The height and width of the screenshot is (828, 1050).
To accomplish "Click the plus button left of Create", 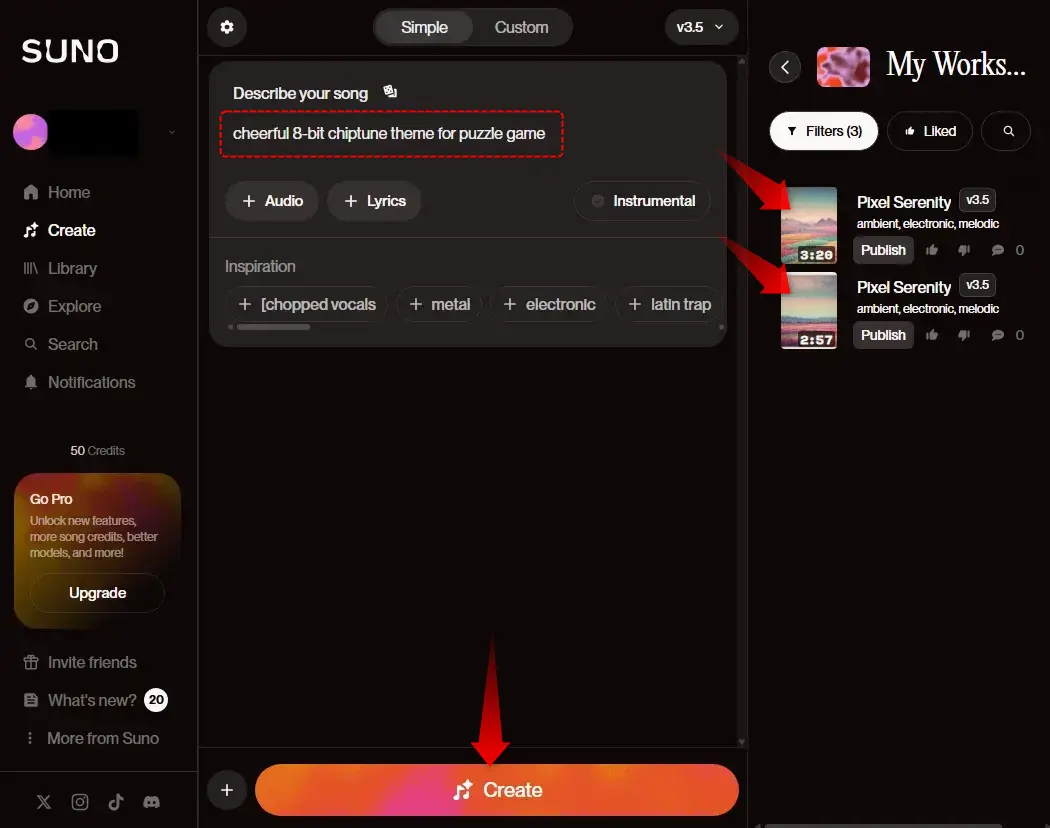I will [x=227, y=790].
